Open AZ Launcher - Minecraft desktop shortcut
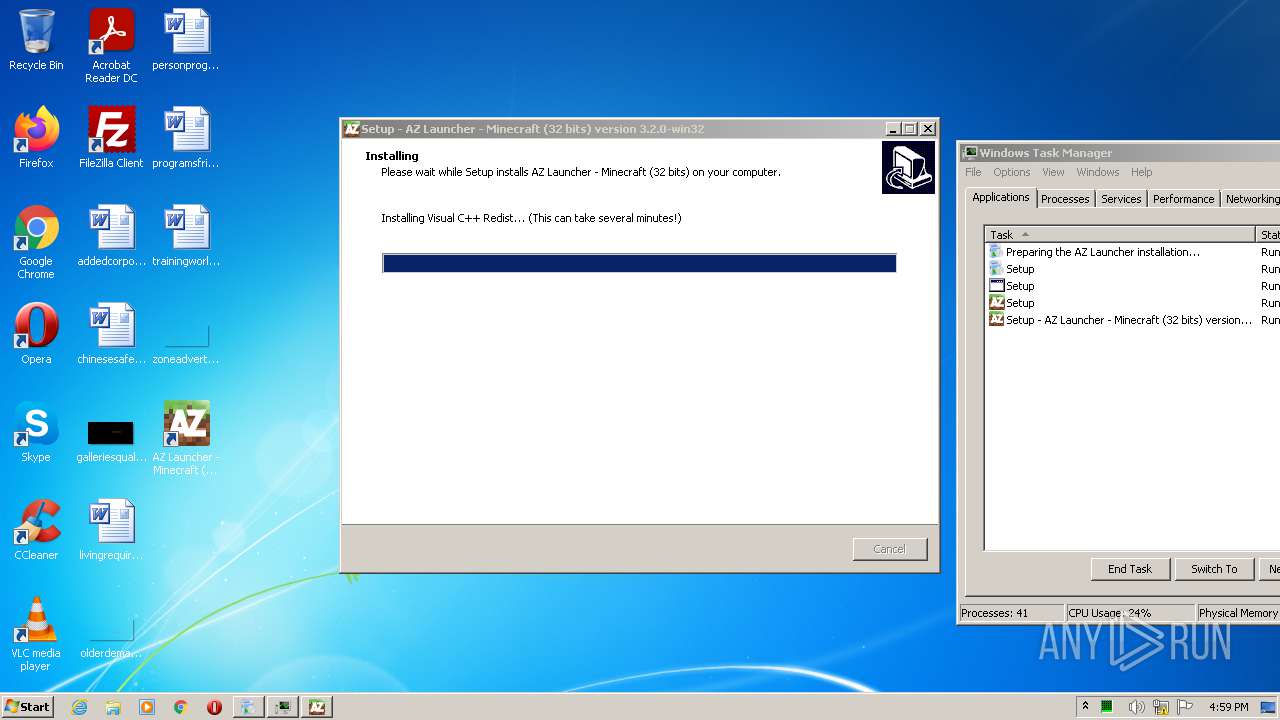The image size is (1280, 720). tap(186, 438)
